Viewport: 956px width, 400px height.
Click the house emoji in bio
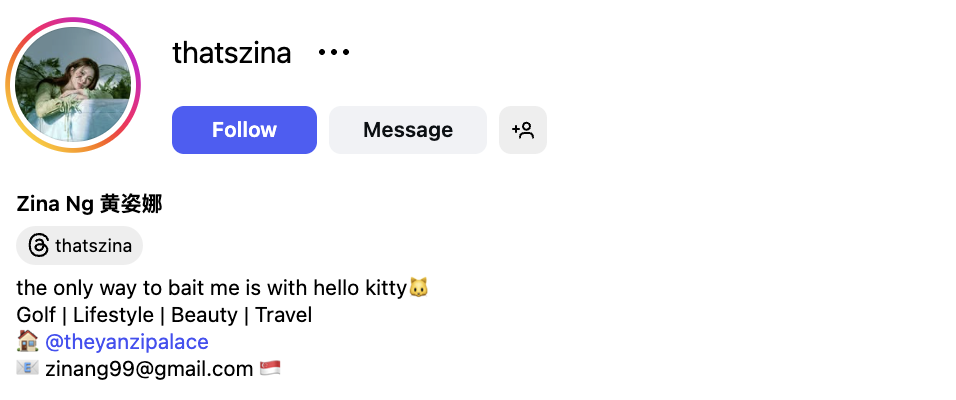pyautogui.click(x=28, y=342)
